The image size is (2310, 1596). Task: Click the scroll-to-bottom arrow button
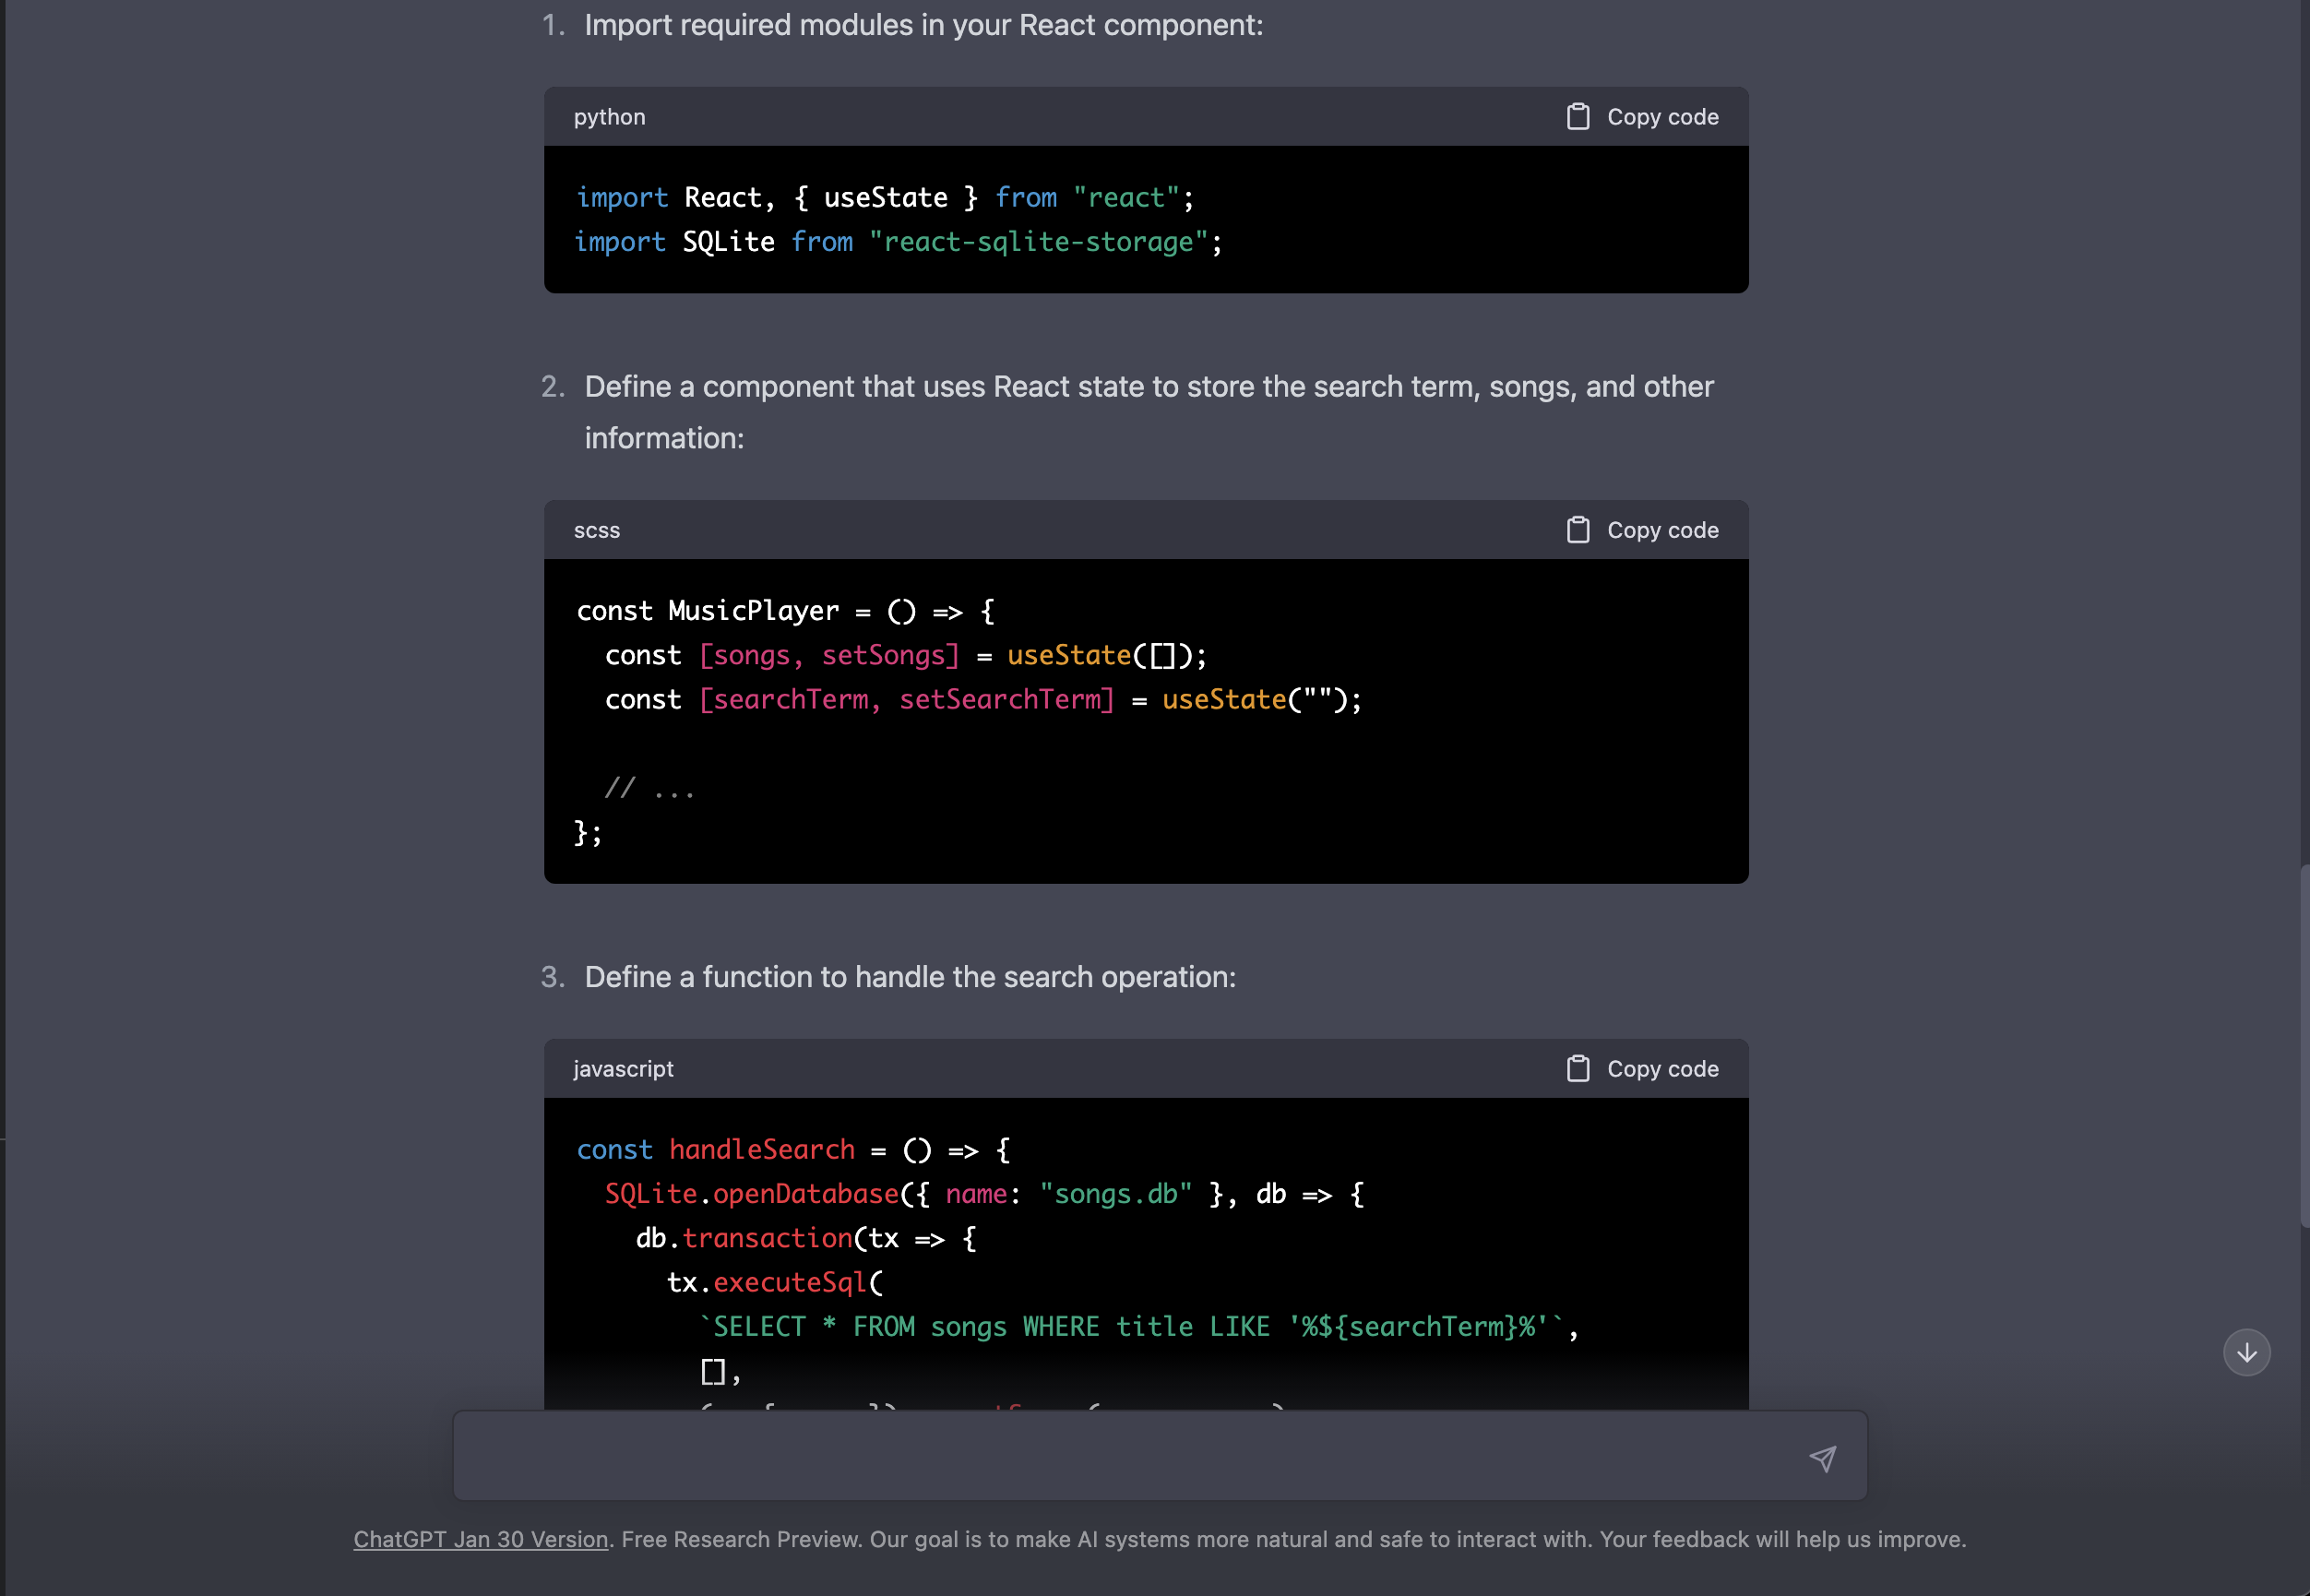tap(2246, 1352)
